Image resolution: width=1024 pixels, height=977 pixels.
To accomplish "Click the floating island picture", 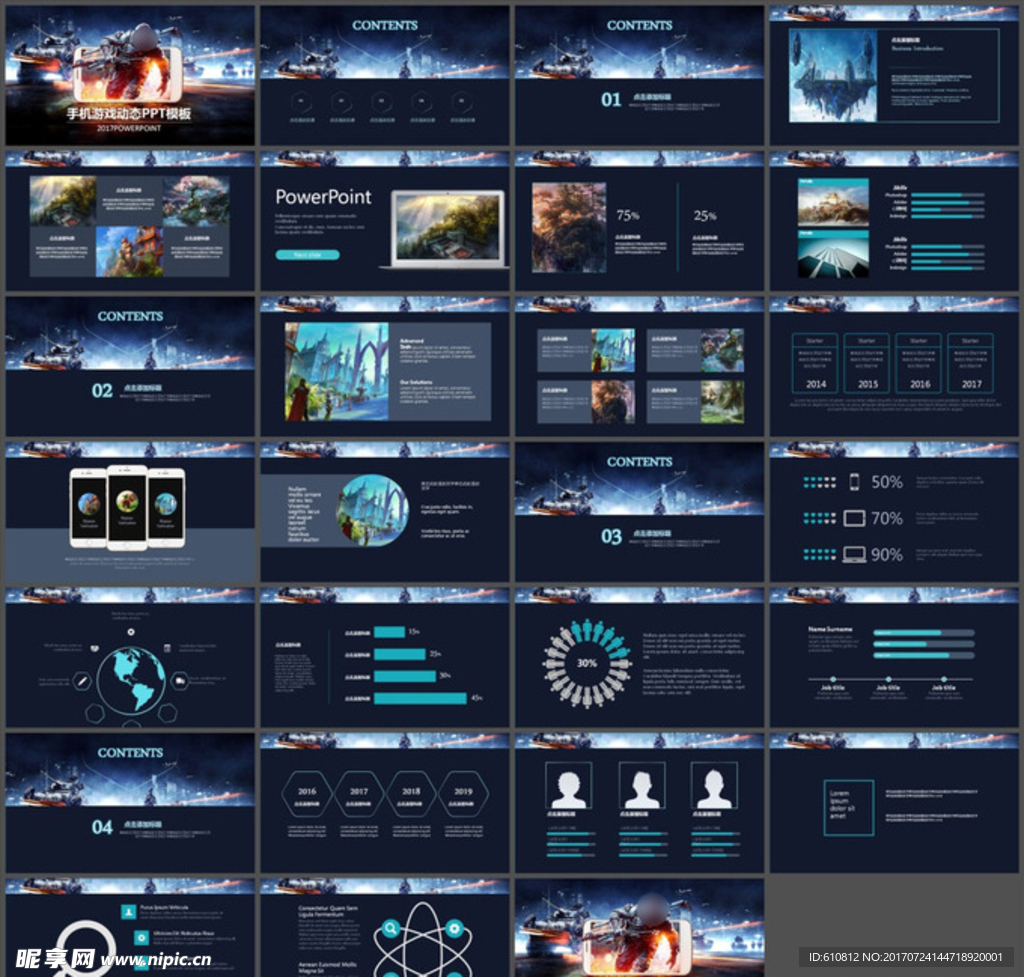I will coord(833,76).
